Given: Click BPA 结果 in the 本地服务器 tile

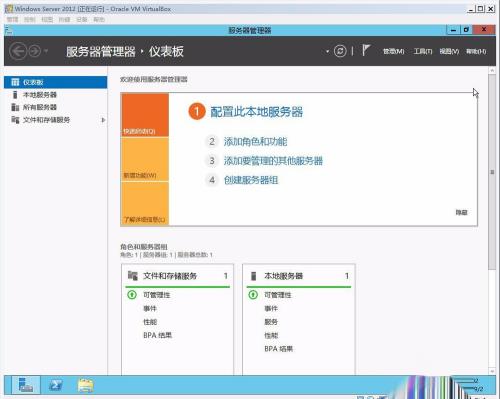Looking at the screenshot, I should pos(278,349).
